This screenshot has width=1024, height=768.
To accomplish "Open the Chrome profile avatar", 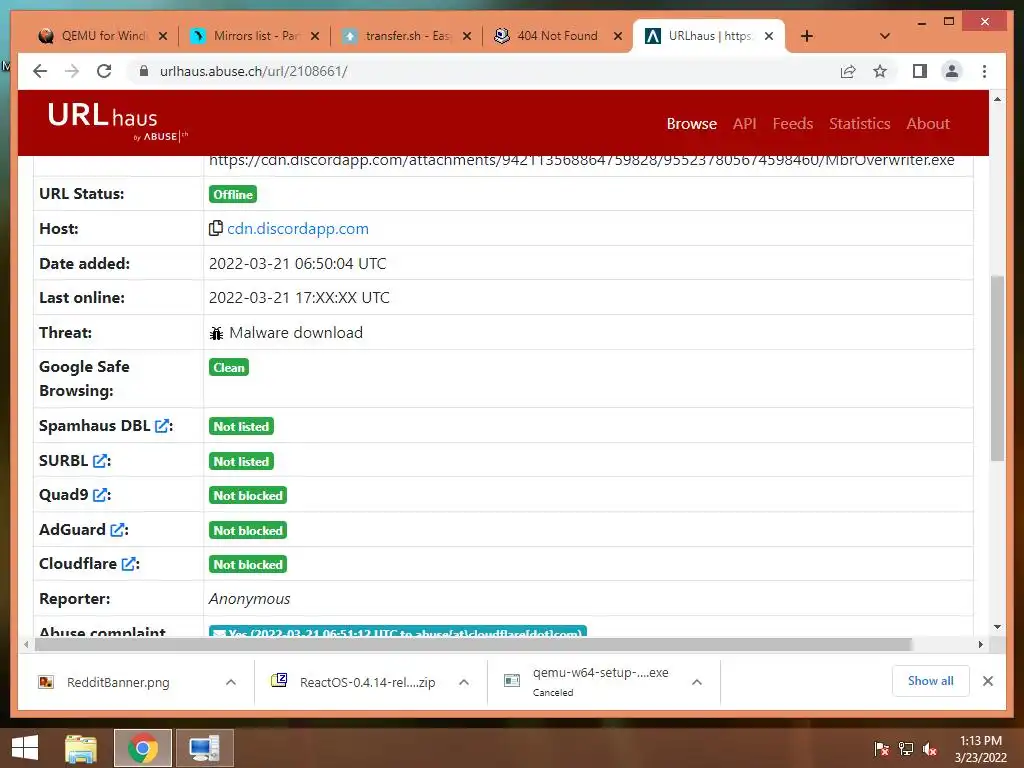I will tap(952, 71).
